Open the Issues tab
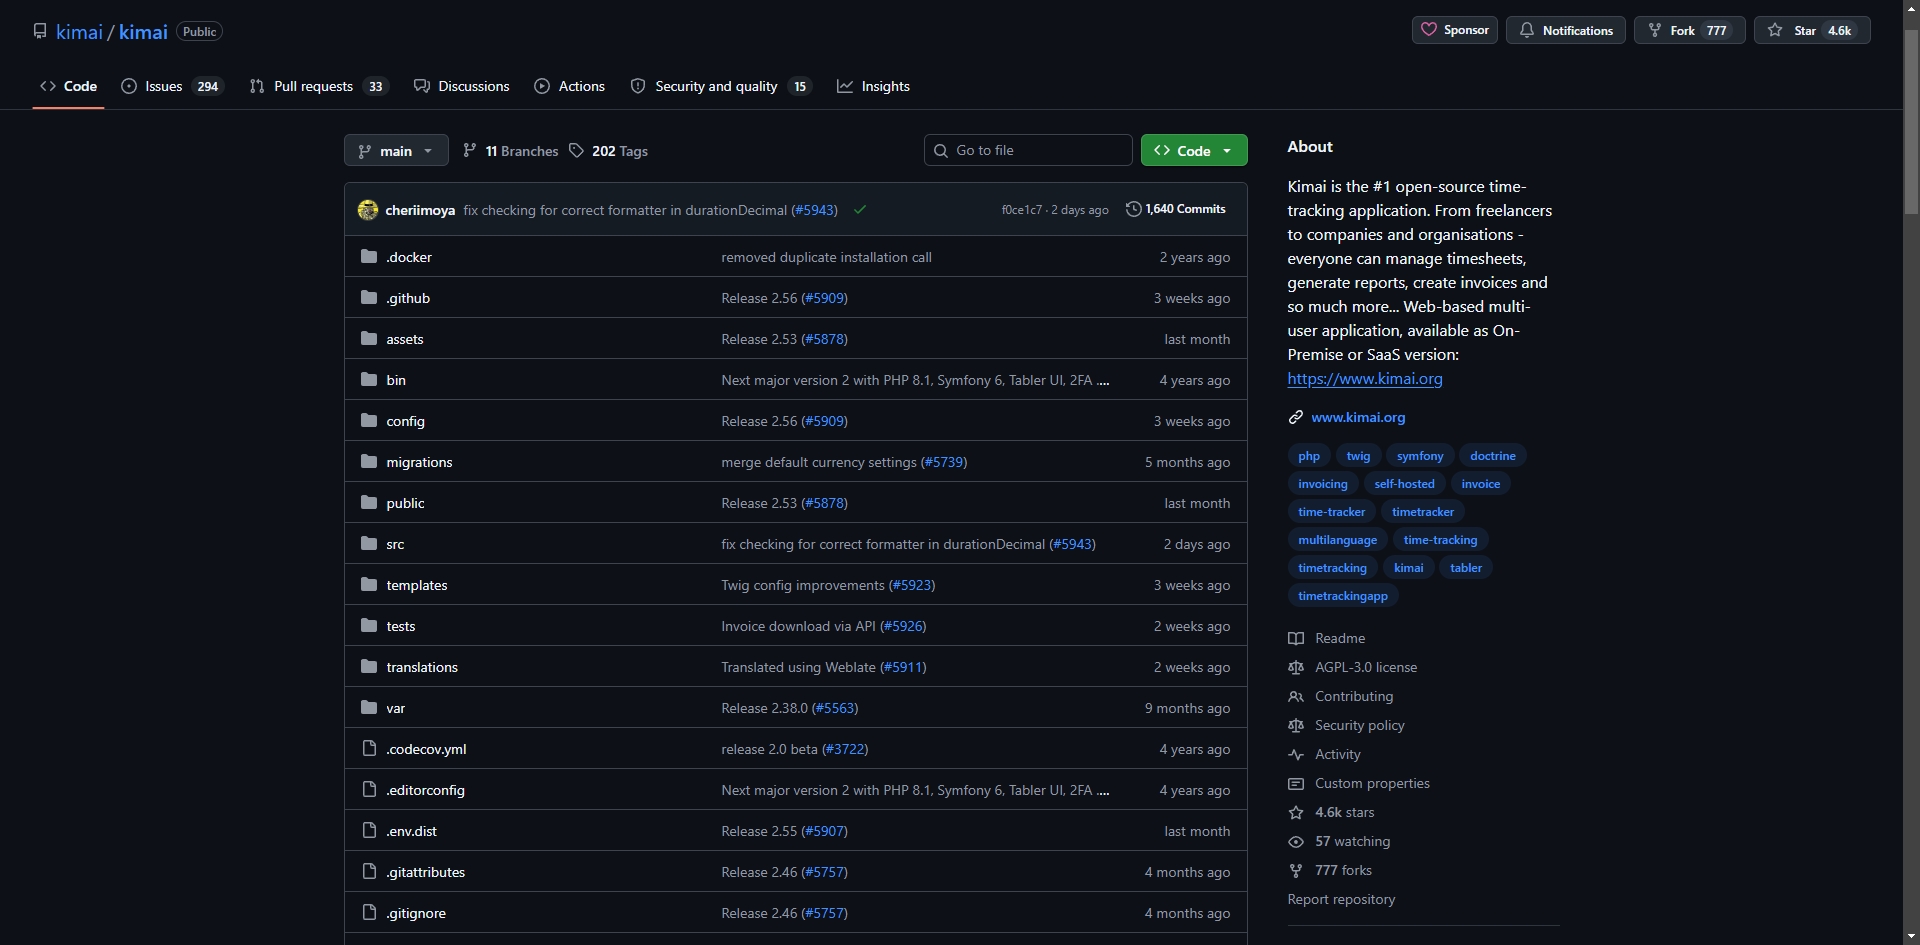 click(x=172, y=86)
